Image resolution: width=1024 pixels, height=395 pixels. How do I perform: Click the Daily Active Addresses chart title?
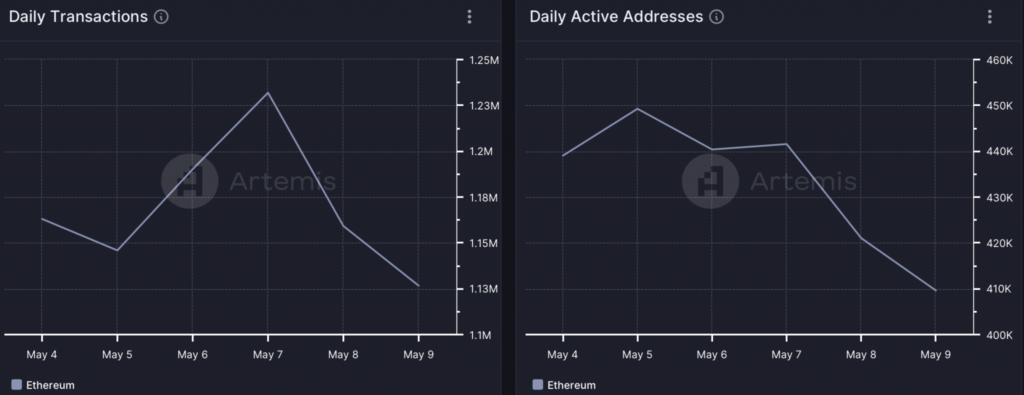tap(616, 17)
